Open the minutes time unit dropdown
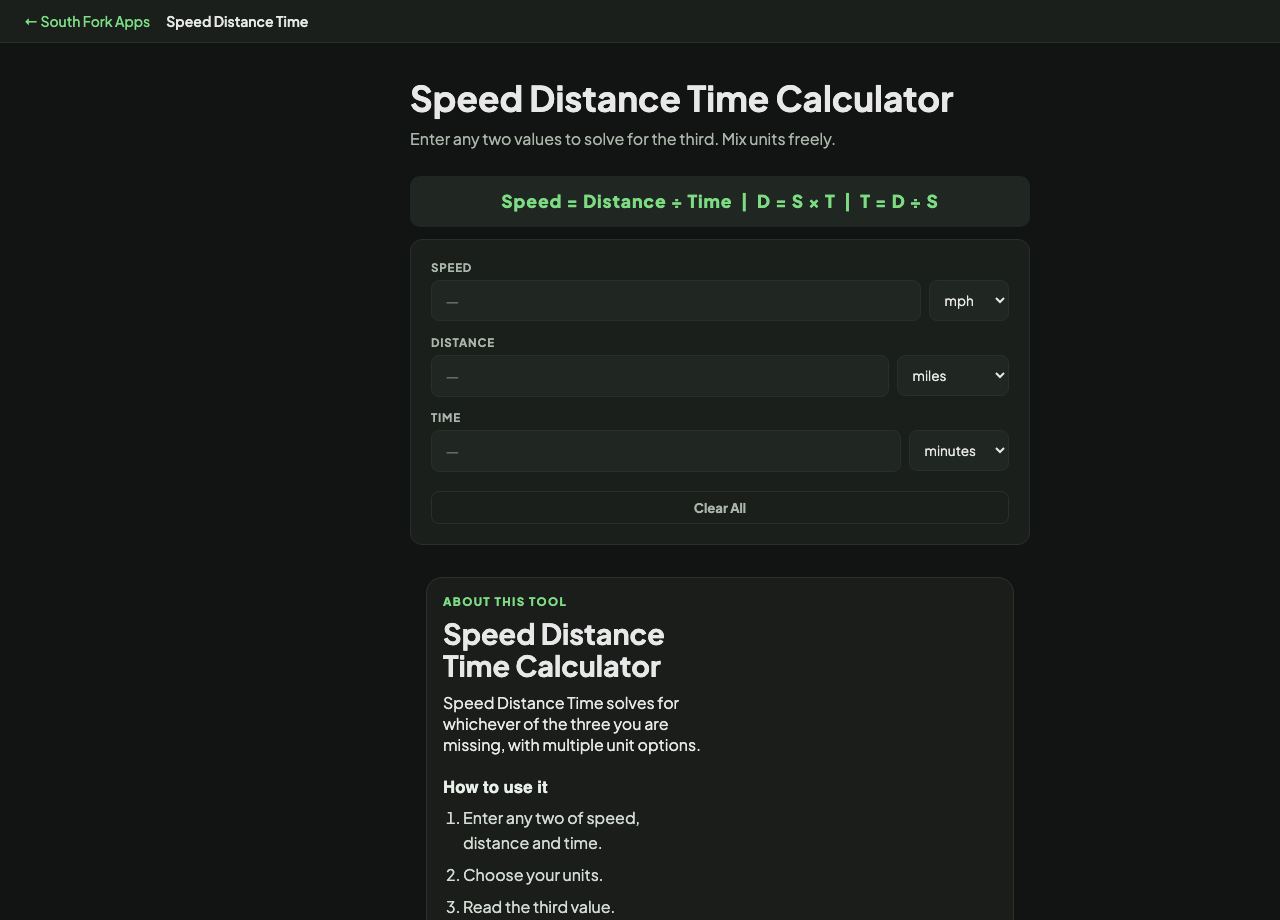1280x920 pixels. point(959,451)
